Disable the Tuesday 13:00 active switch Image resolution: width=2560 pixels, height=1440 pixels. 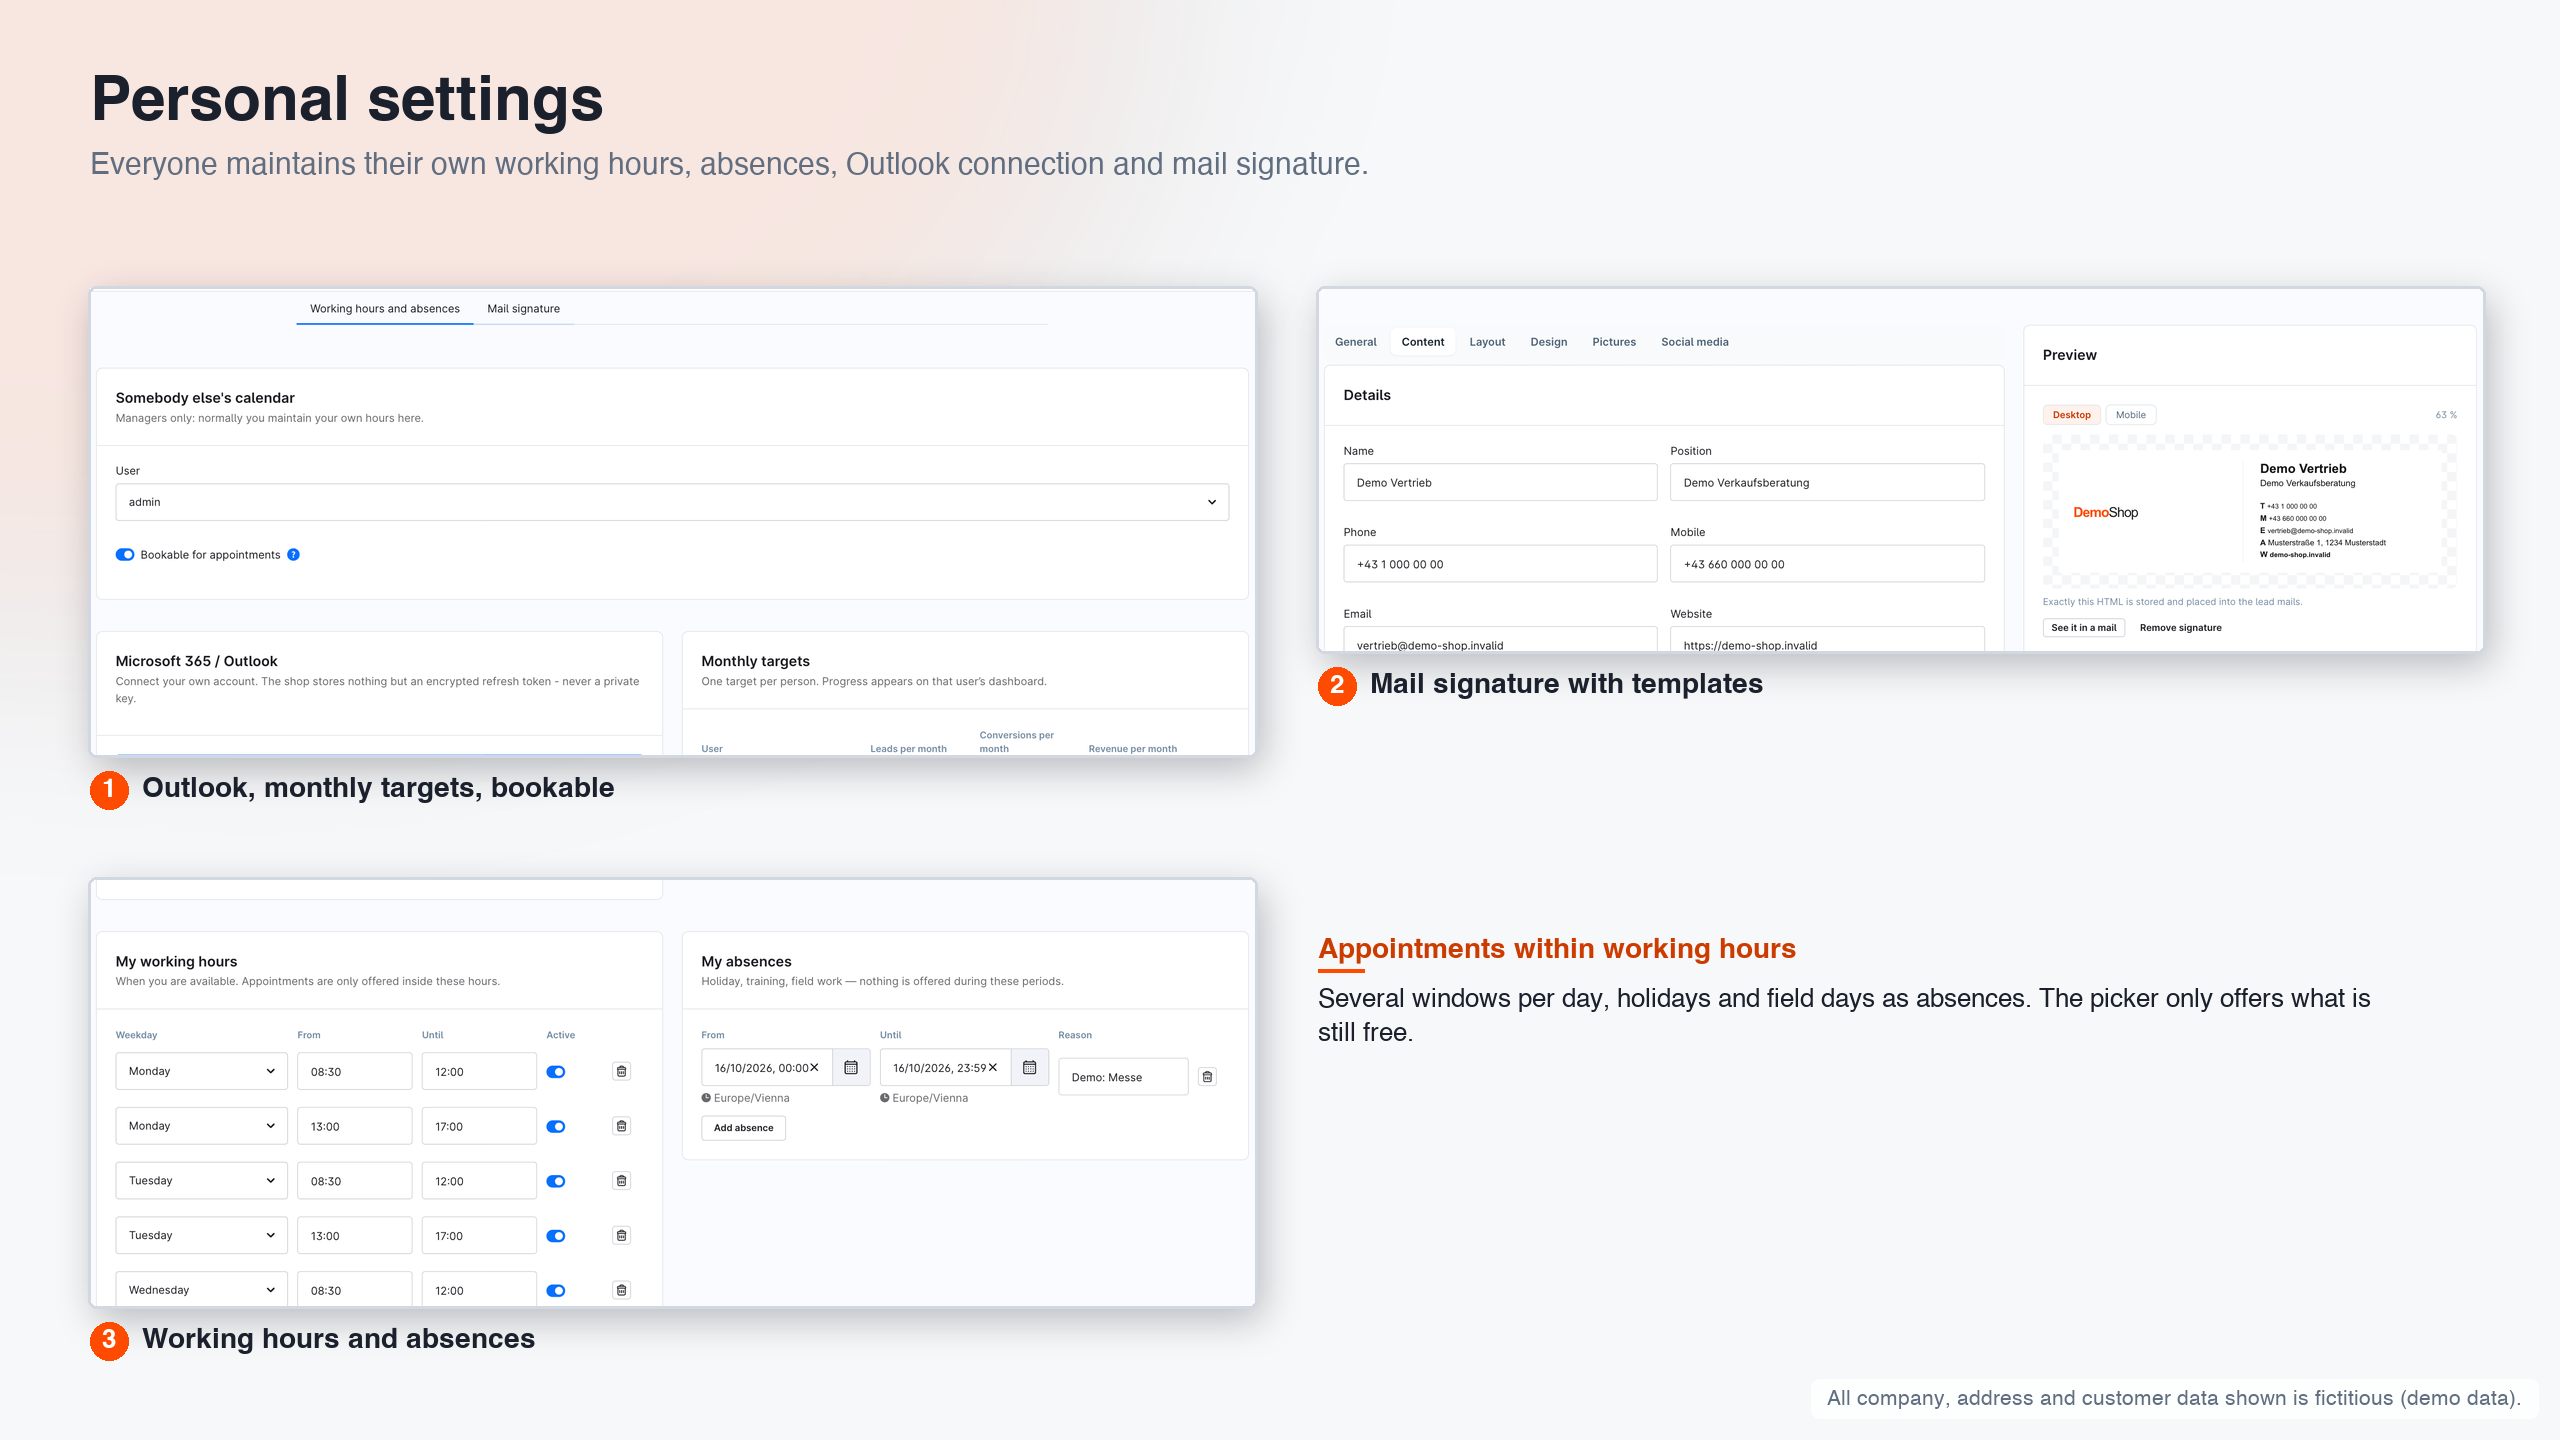[556, 1236]
